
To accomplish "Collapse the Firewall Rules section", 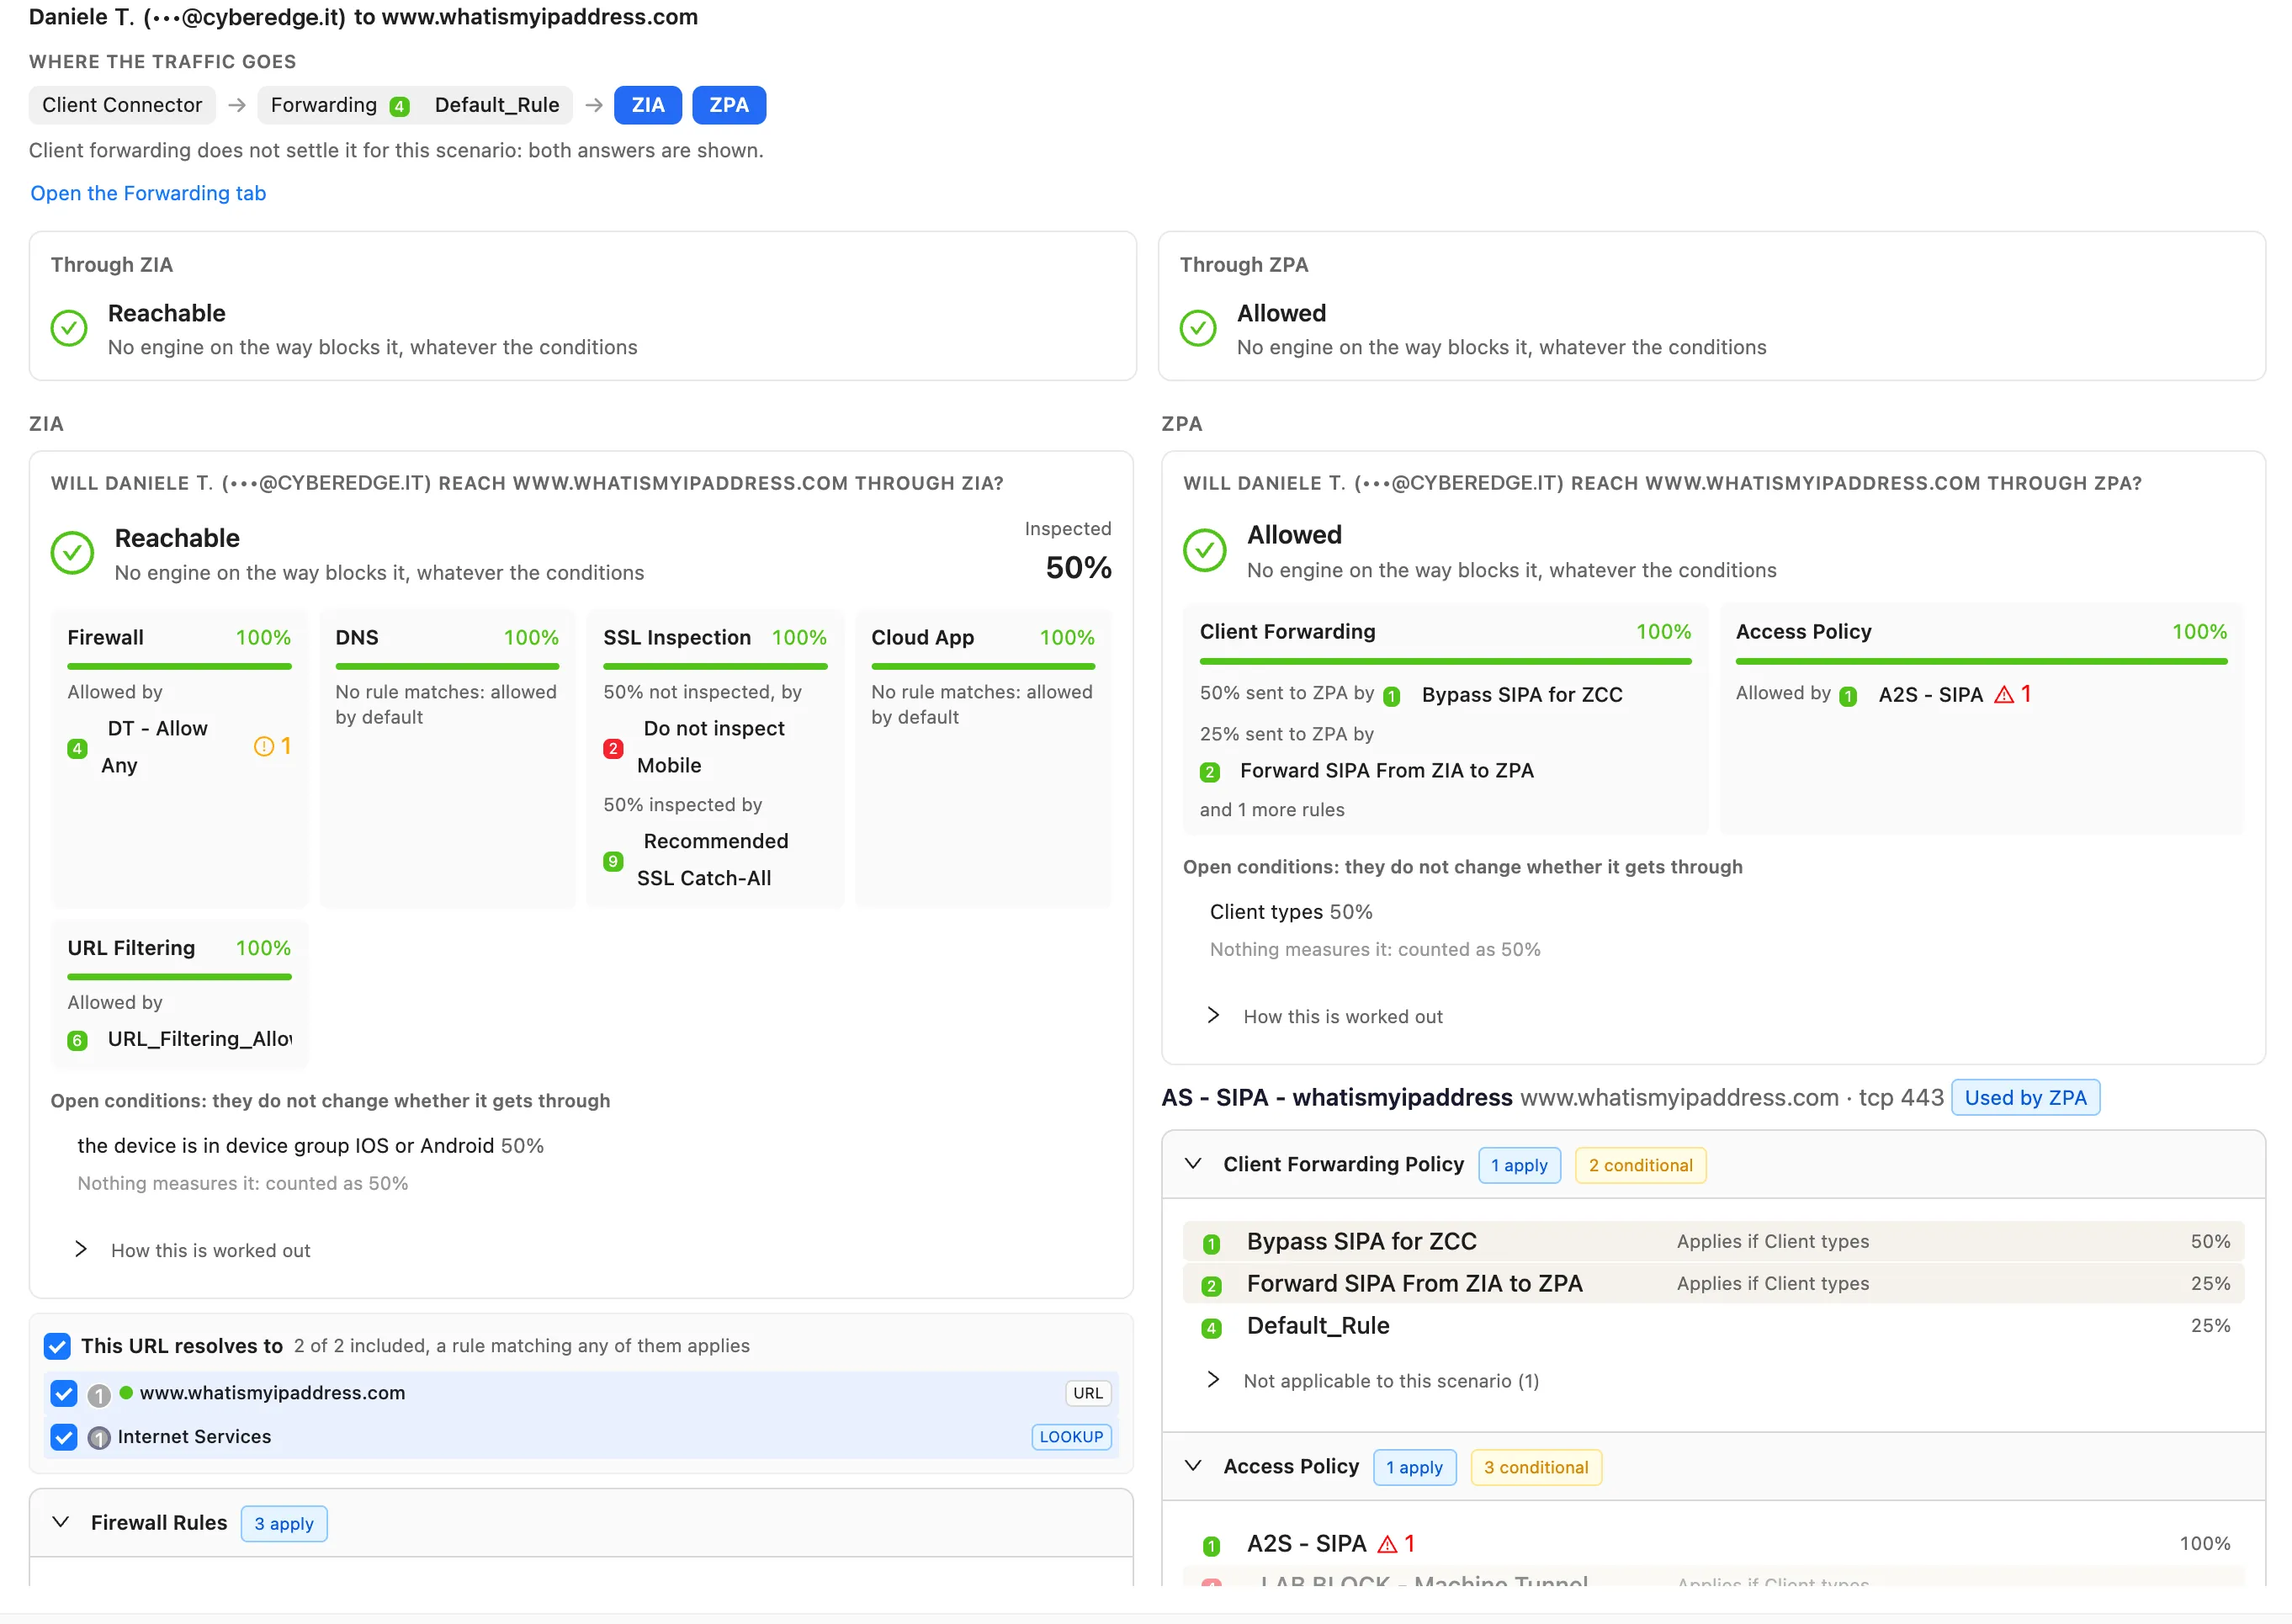I will tap(61, 1522).
